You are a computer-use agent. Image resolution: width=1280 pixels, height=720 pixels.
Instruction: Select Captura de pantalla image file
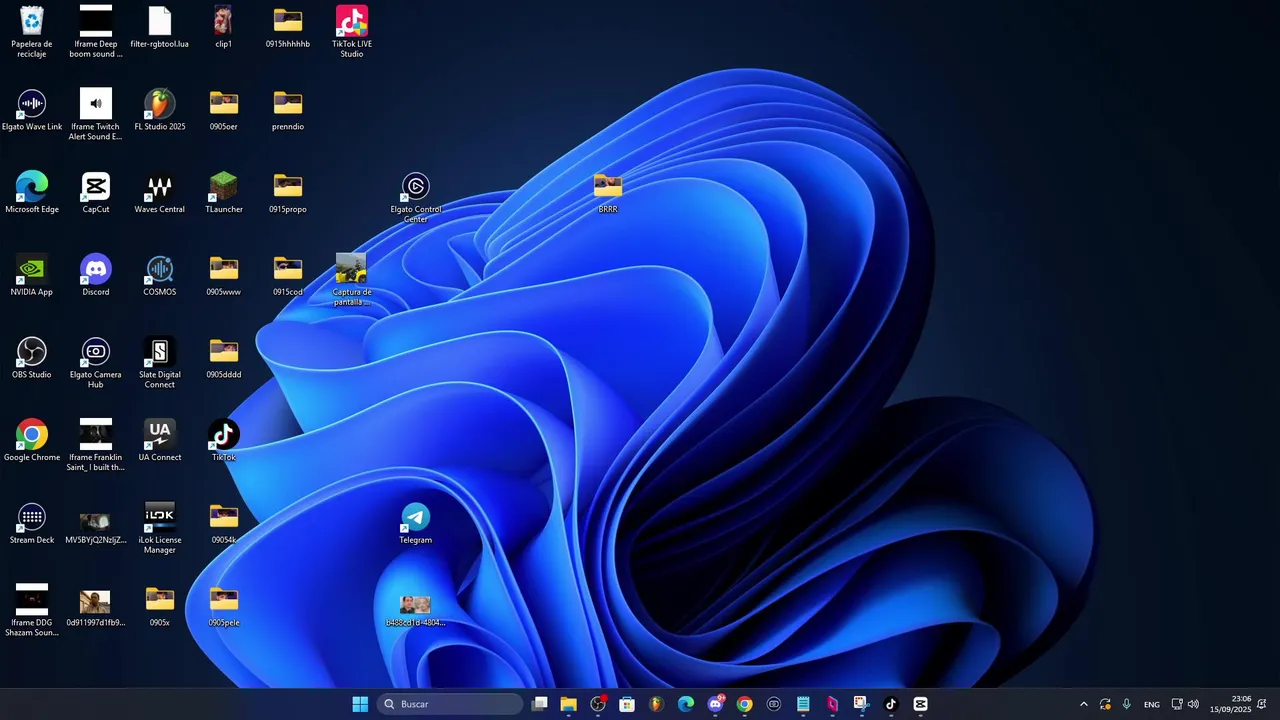point(352,280)
